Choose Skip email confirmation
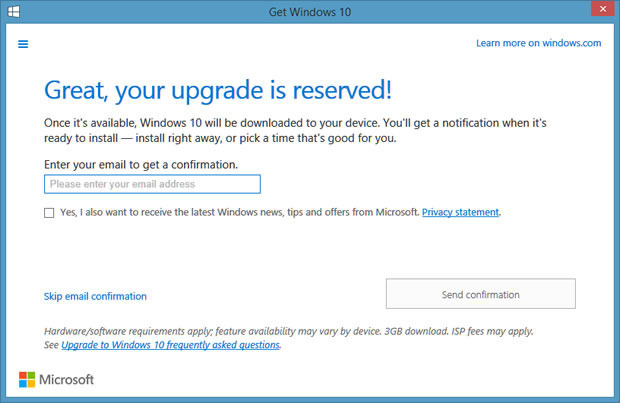Screen dimensions: 620x403 (95, 296)
